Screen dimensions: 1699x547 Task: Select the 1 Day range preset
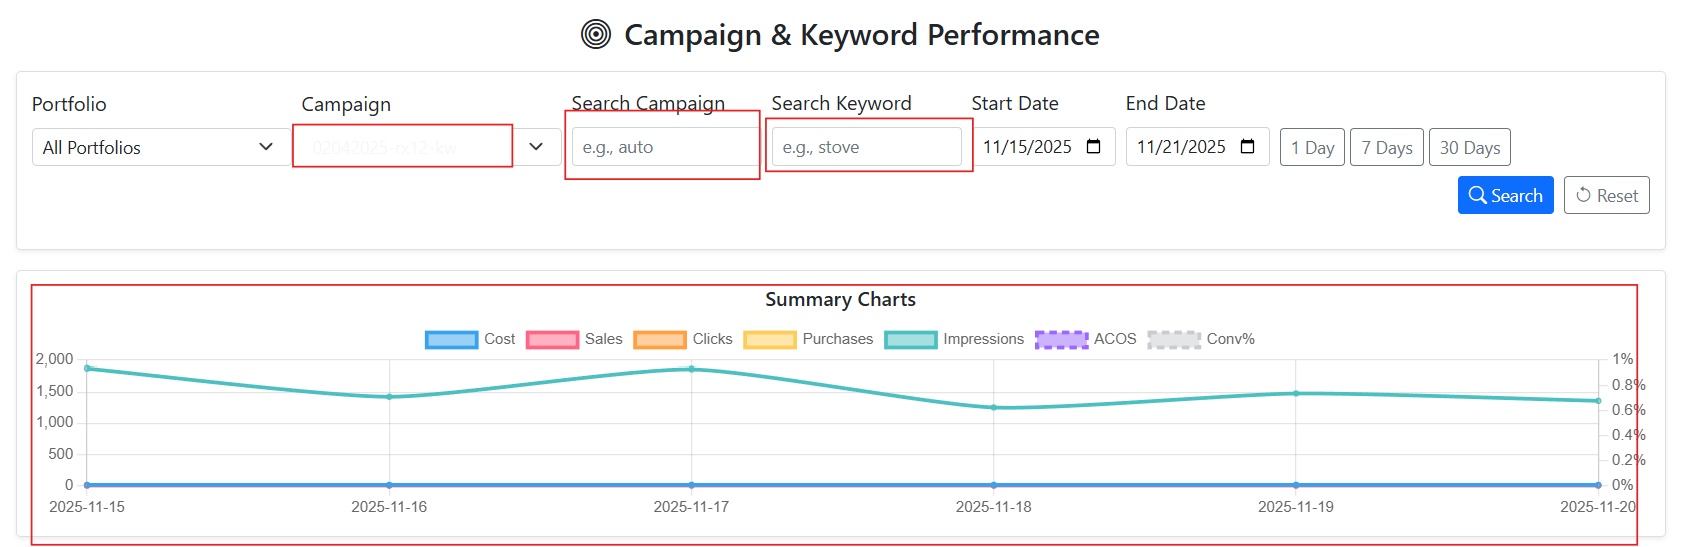tap(1312, 148)
